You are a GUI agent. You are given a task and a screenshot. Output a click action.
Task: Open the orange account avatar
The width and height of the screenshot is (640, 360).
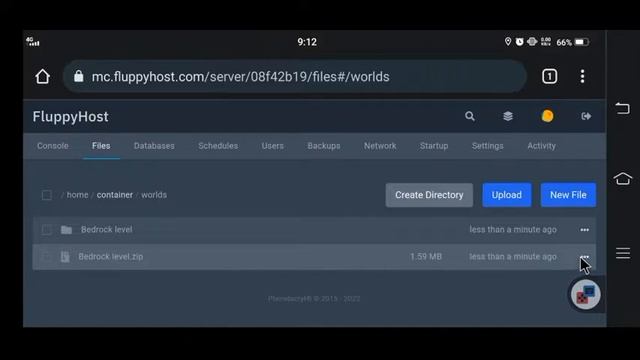(547, 116)
